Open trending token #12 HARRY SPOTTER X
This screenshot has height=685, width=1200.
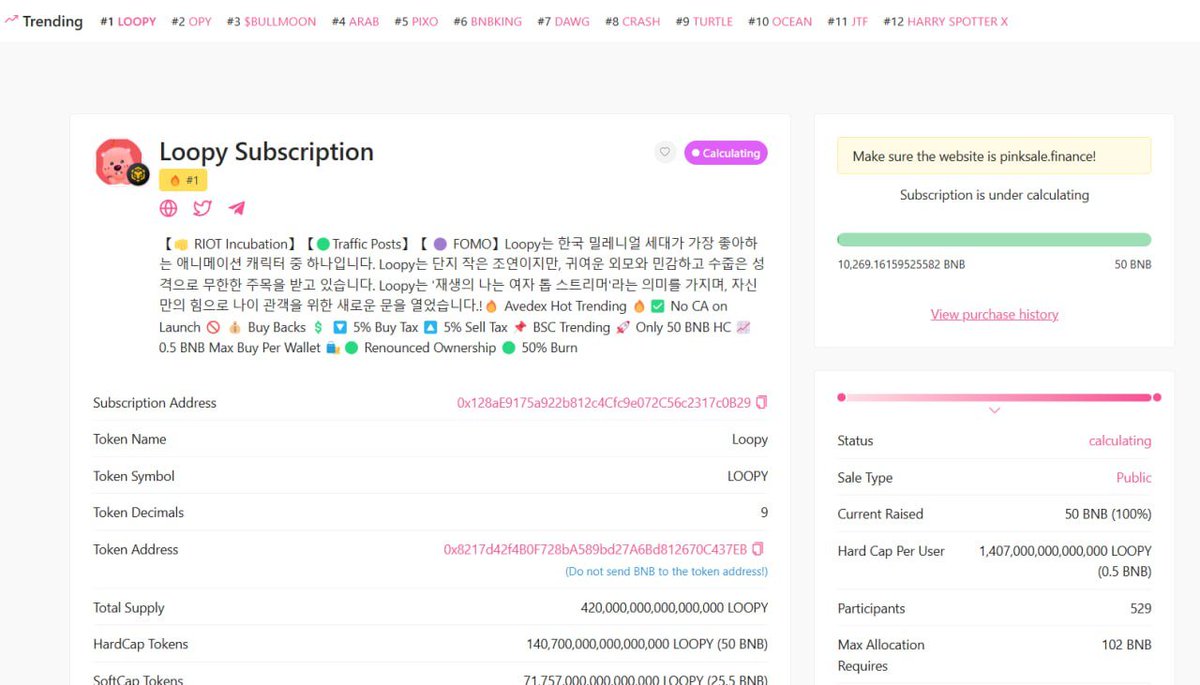945,21
